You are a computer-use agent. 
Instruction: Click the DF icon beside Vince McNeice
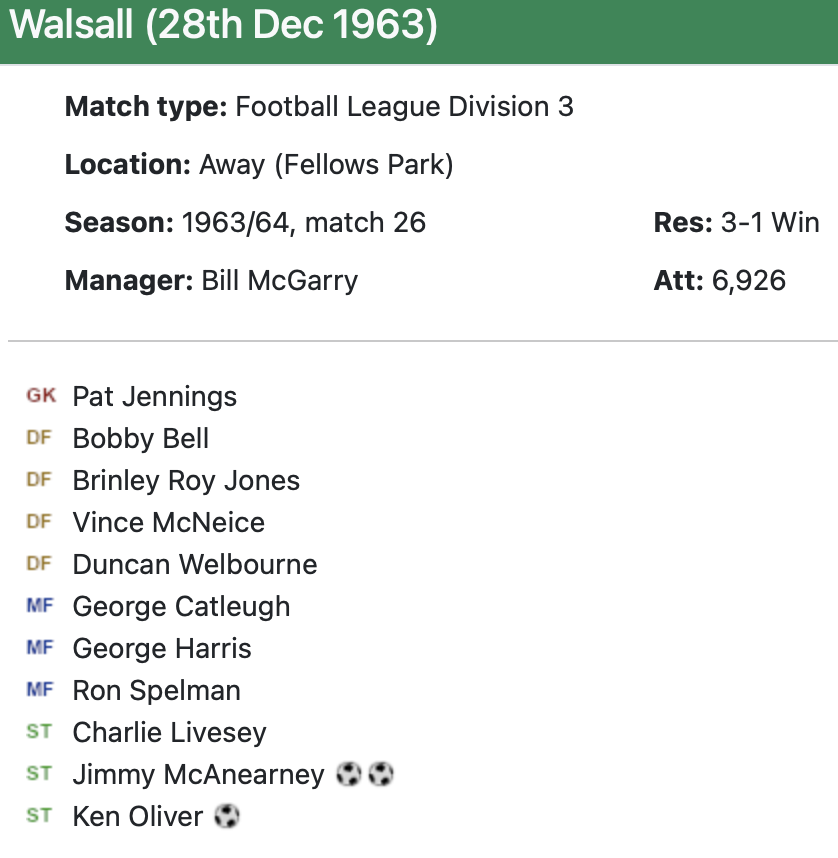(x=39, y=522)
